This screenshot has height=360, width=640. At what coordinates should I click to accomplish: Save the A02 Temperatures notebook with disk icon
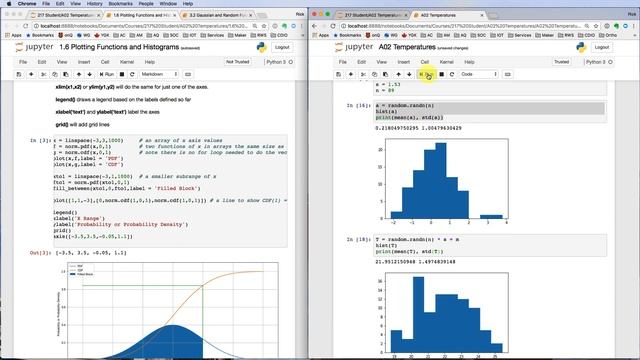coord(338,74)
